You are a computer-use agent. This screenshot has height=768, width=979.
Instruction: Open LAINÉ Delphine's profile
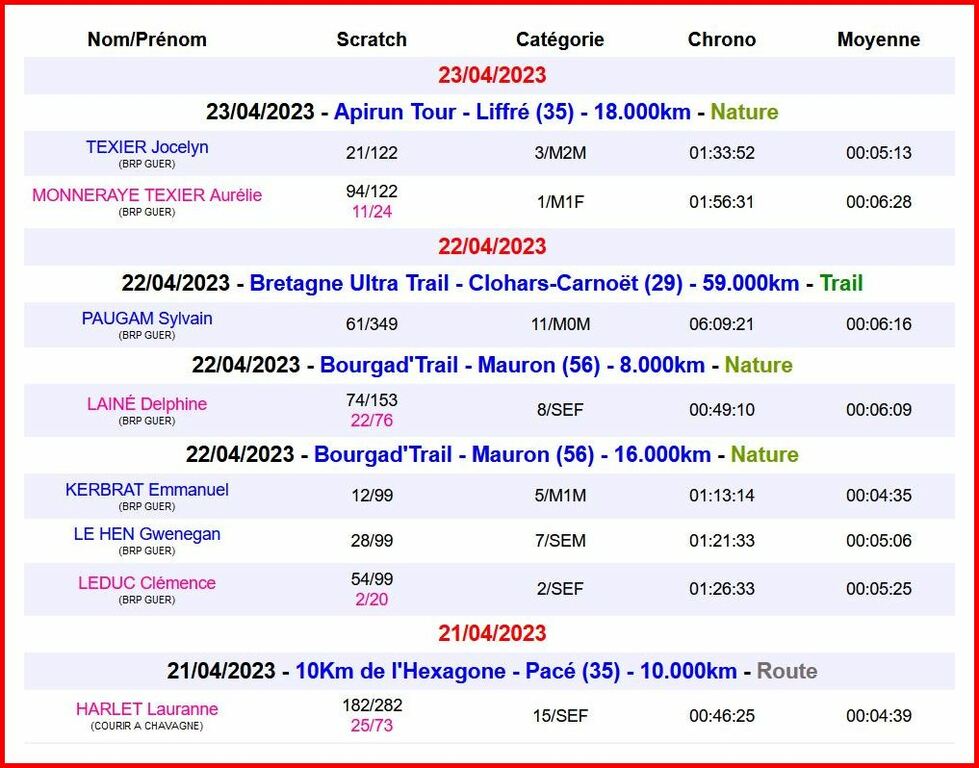coord(147,404)
